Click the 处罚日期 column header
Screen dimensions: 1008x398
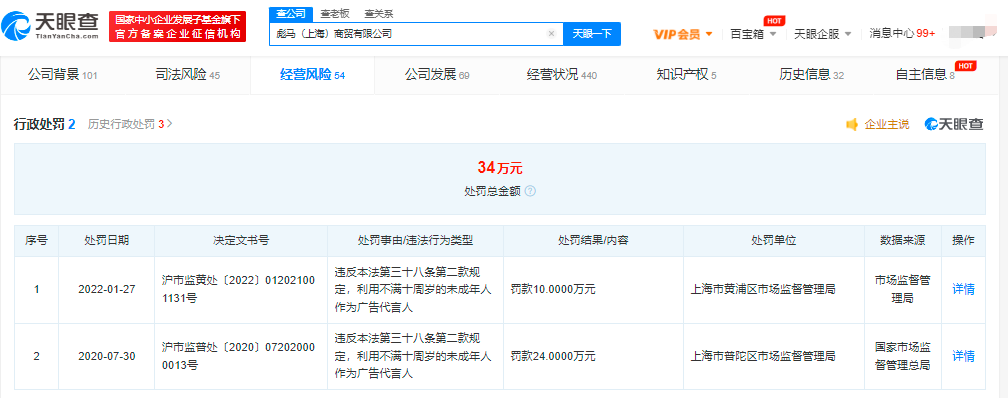(x=106, y=240)
